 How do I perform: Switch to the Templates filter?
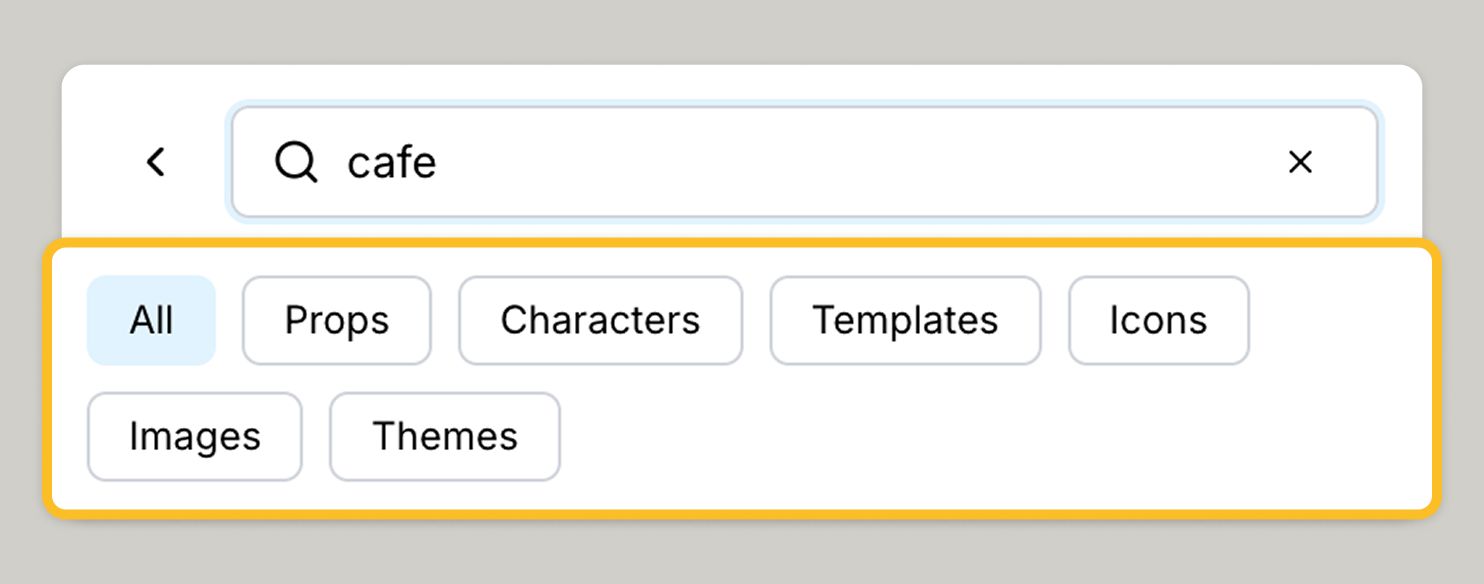pyautogui.click(x=904, y=320)
